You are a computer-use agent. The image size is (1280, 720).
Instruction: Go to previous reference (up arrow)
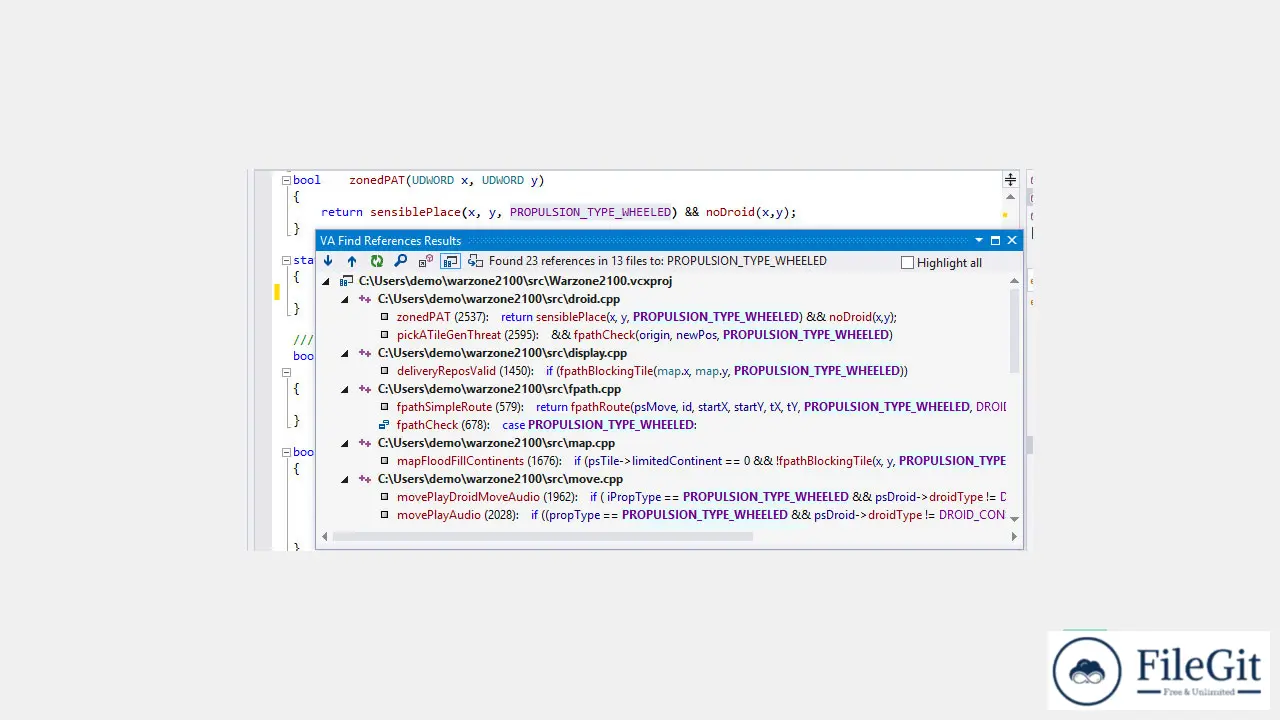pos(352,261)
